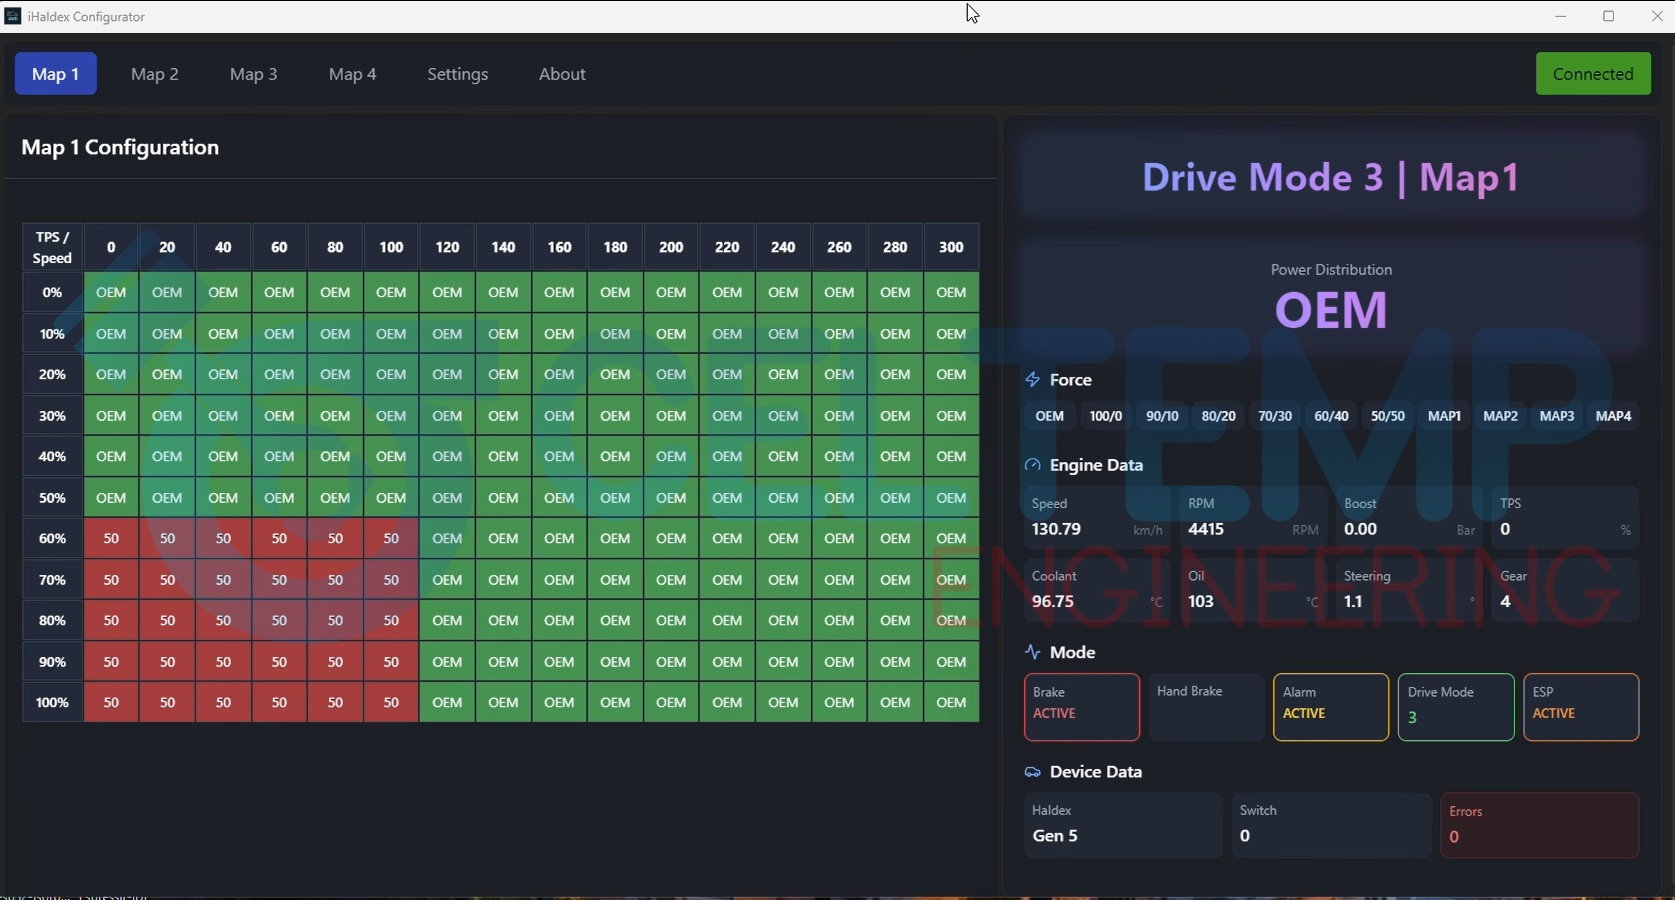Open the About tab
The width and height of the screenshot is (1675, 900).
point(562,74)
